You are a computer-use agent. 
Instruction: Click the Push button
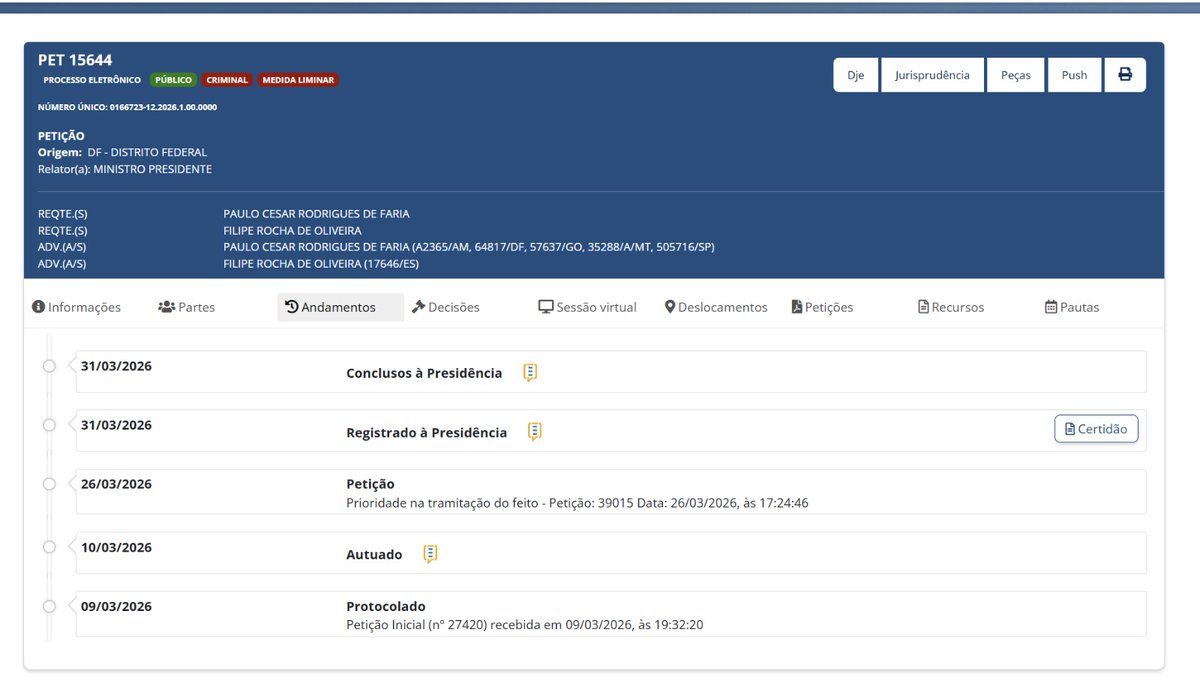1075,75
